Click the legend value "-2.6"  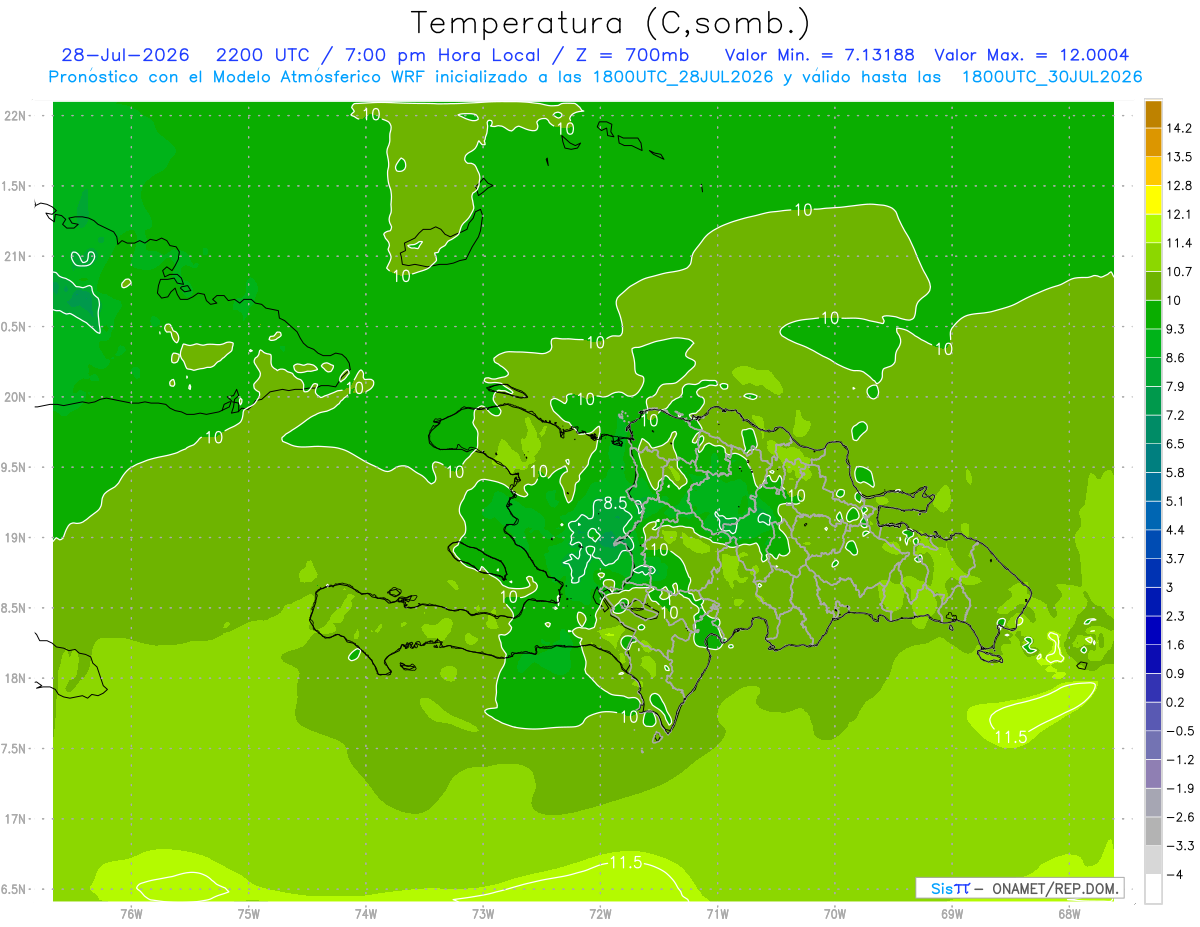tap(1179, 817)
